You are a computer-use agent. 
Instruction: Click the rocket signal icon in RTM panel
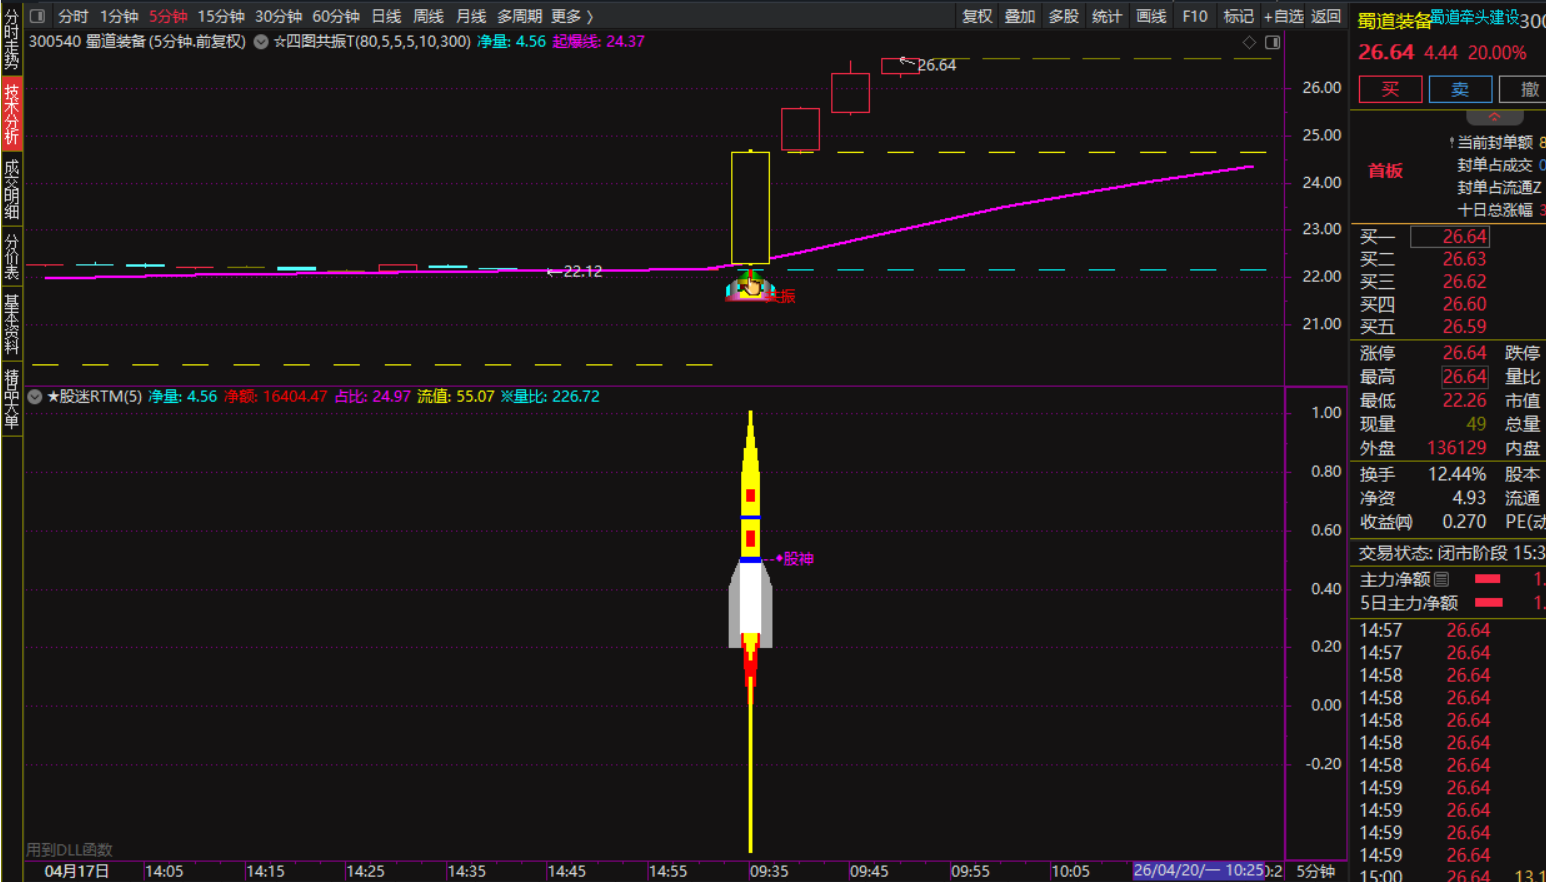pos(750,560)
